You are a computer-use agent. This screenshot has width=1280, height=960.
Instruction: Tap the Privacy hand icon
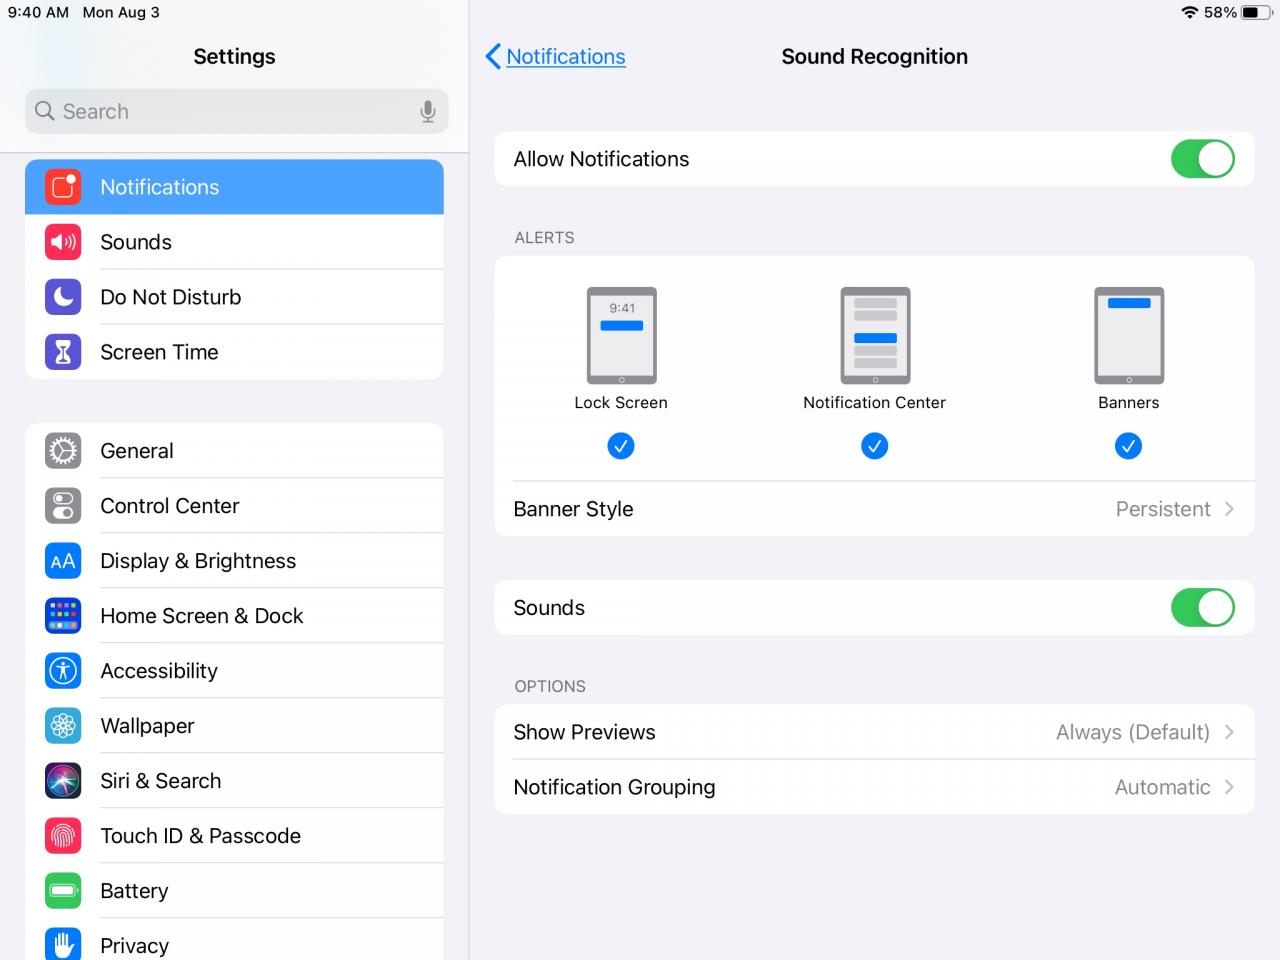[x=63, y=944]
